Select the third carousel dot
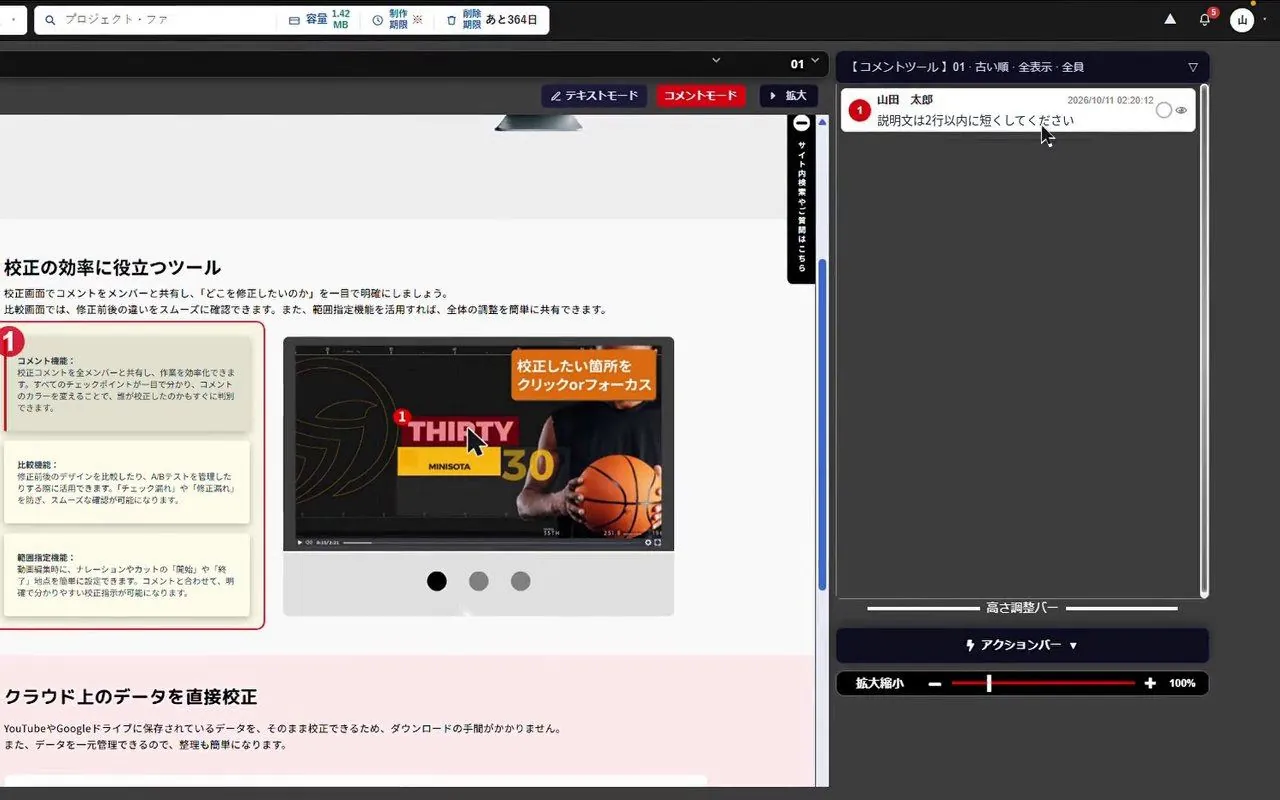1280x800 pixels. pyautogui.click(x=521, y=581)
